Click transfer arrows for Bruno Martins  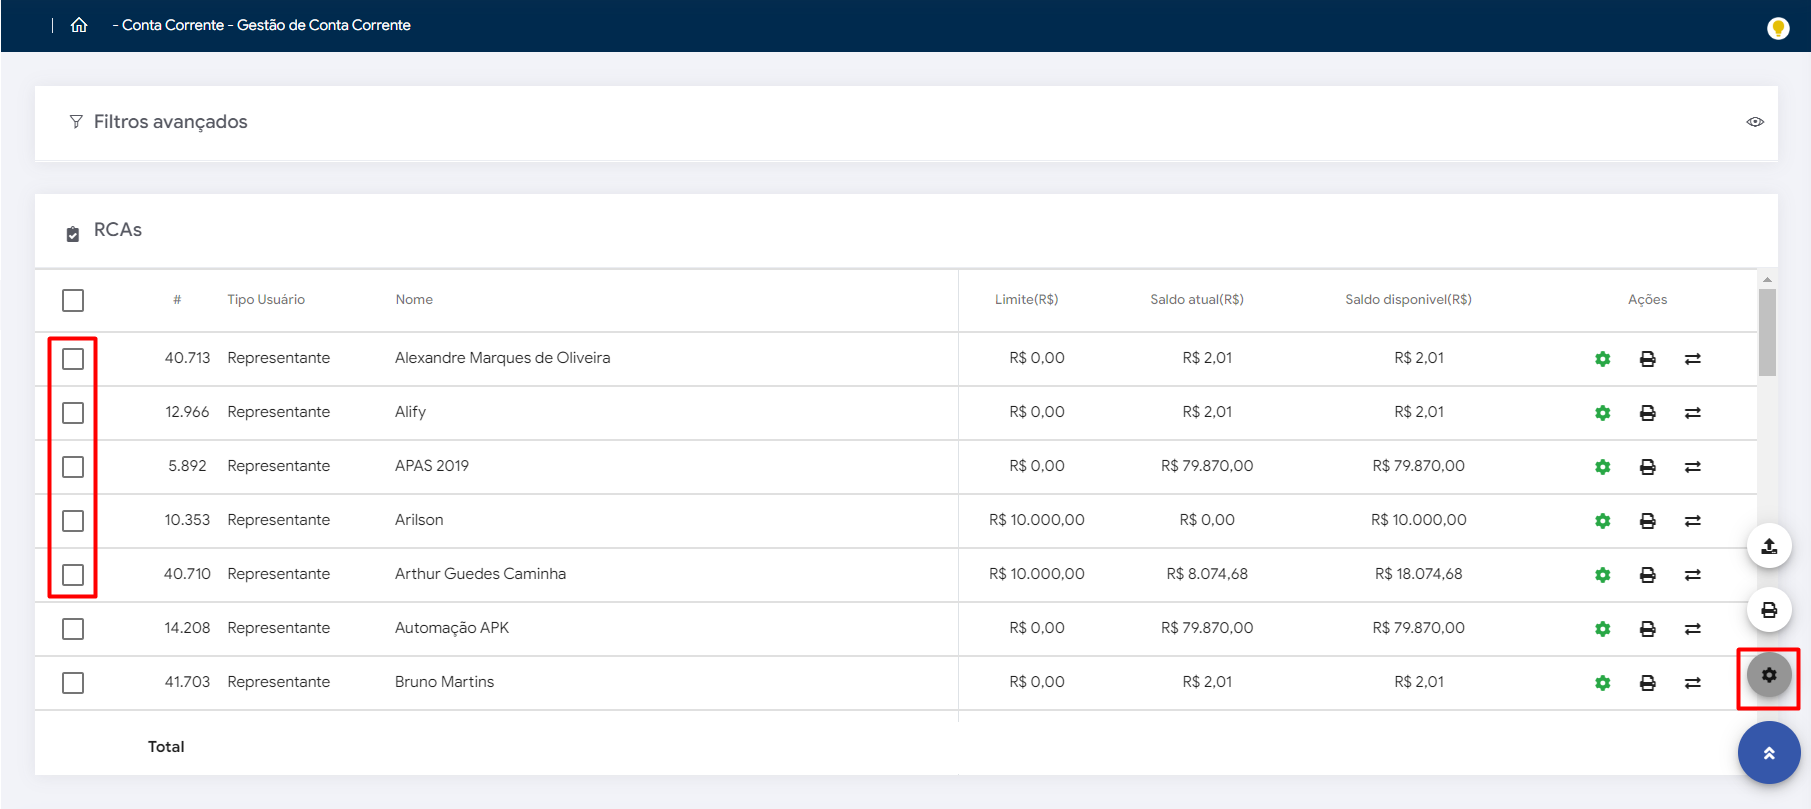tap(1692, 683)
